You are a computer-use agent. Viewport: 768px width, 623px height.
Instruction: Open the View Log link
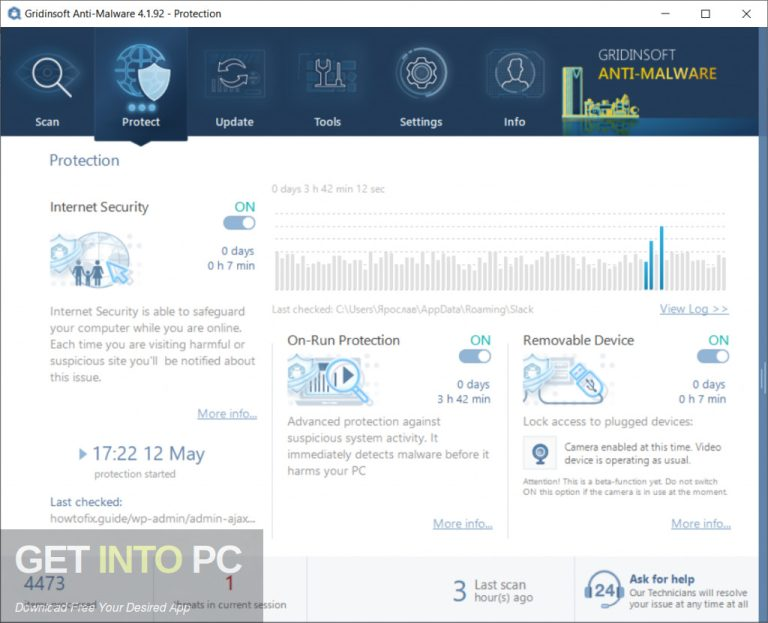694,309
